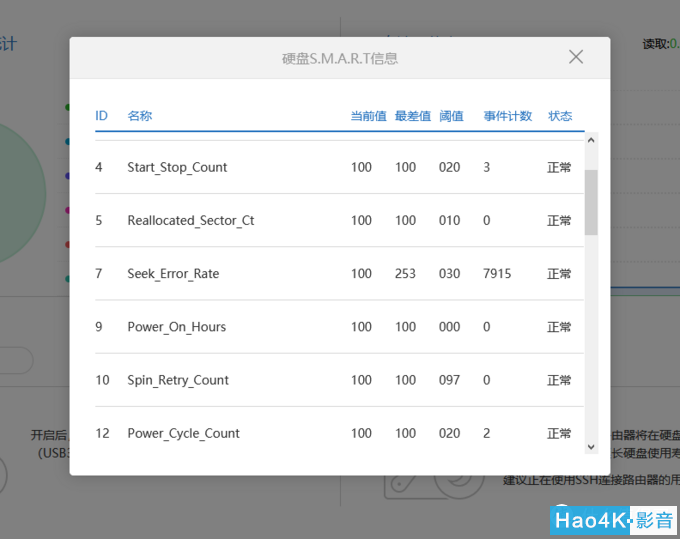Click the 最差值 column header
Viewport: 680px width, 539px height.
[x=412, y=116]
